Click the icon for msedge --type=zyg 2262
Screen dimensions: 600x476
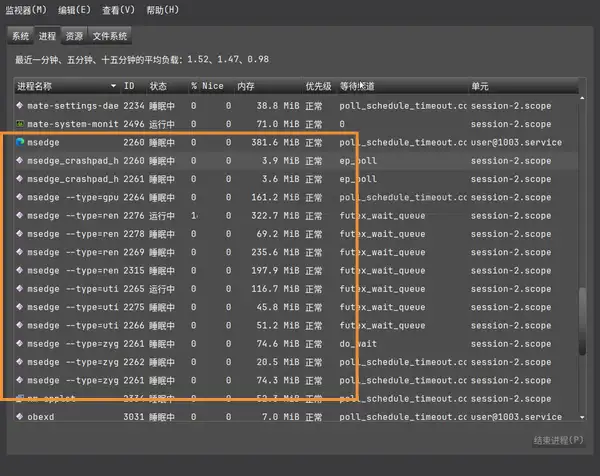[x=20, y=362]
